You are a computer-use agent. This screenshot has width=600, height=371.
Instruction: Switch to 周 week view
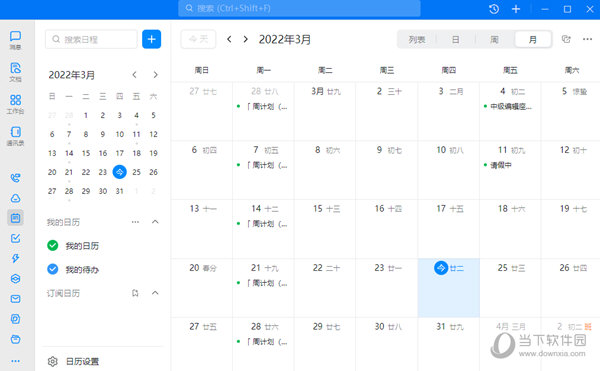coord(494,39)
